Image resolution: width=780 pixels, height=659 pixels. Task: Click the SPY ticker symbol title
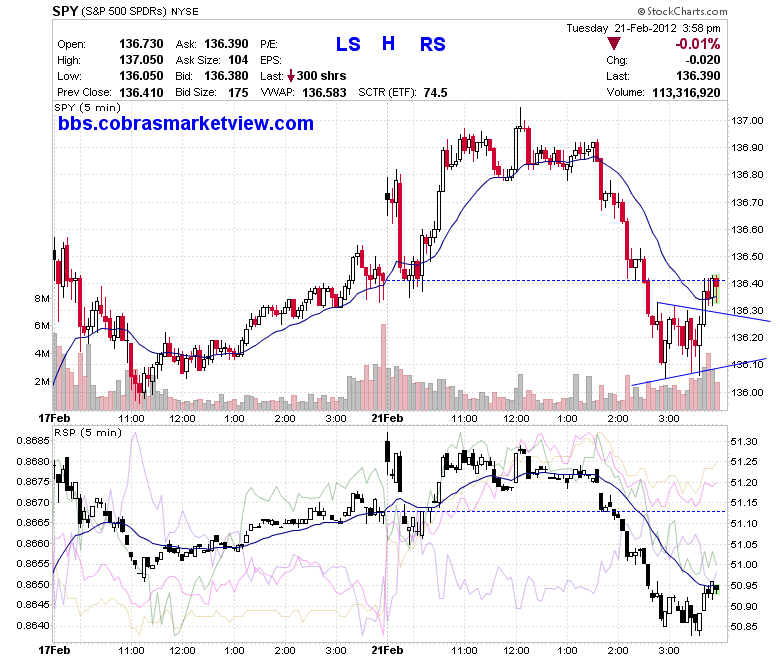(x=65, y=10)
